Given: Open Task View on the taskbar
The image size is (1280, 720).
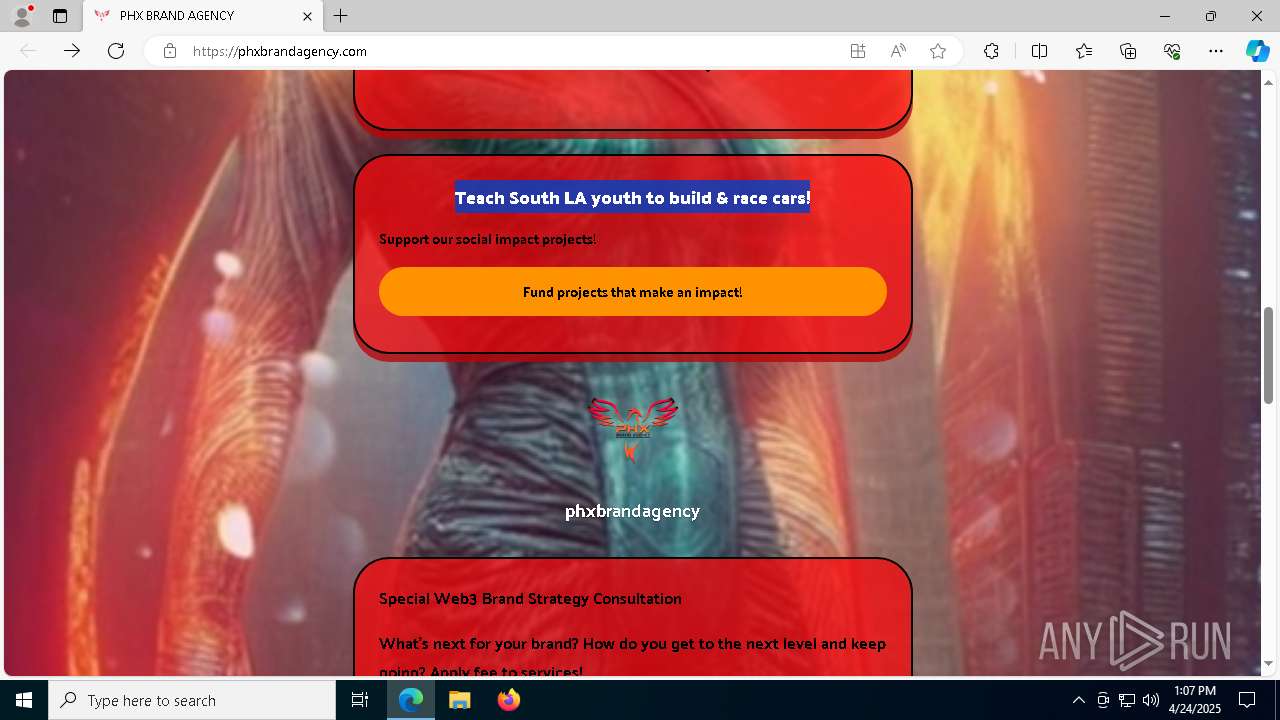Looking at the screenshot, I should [x=360, y=700].
